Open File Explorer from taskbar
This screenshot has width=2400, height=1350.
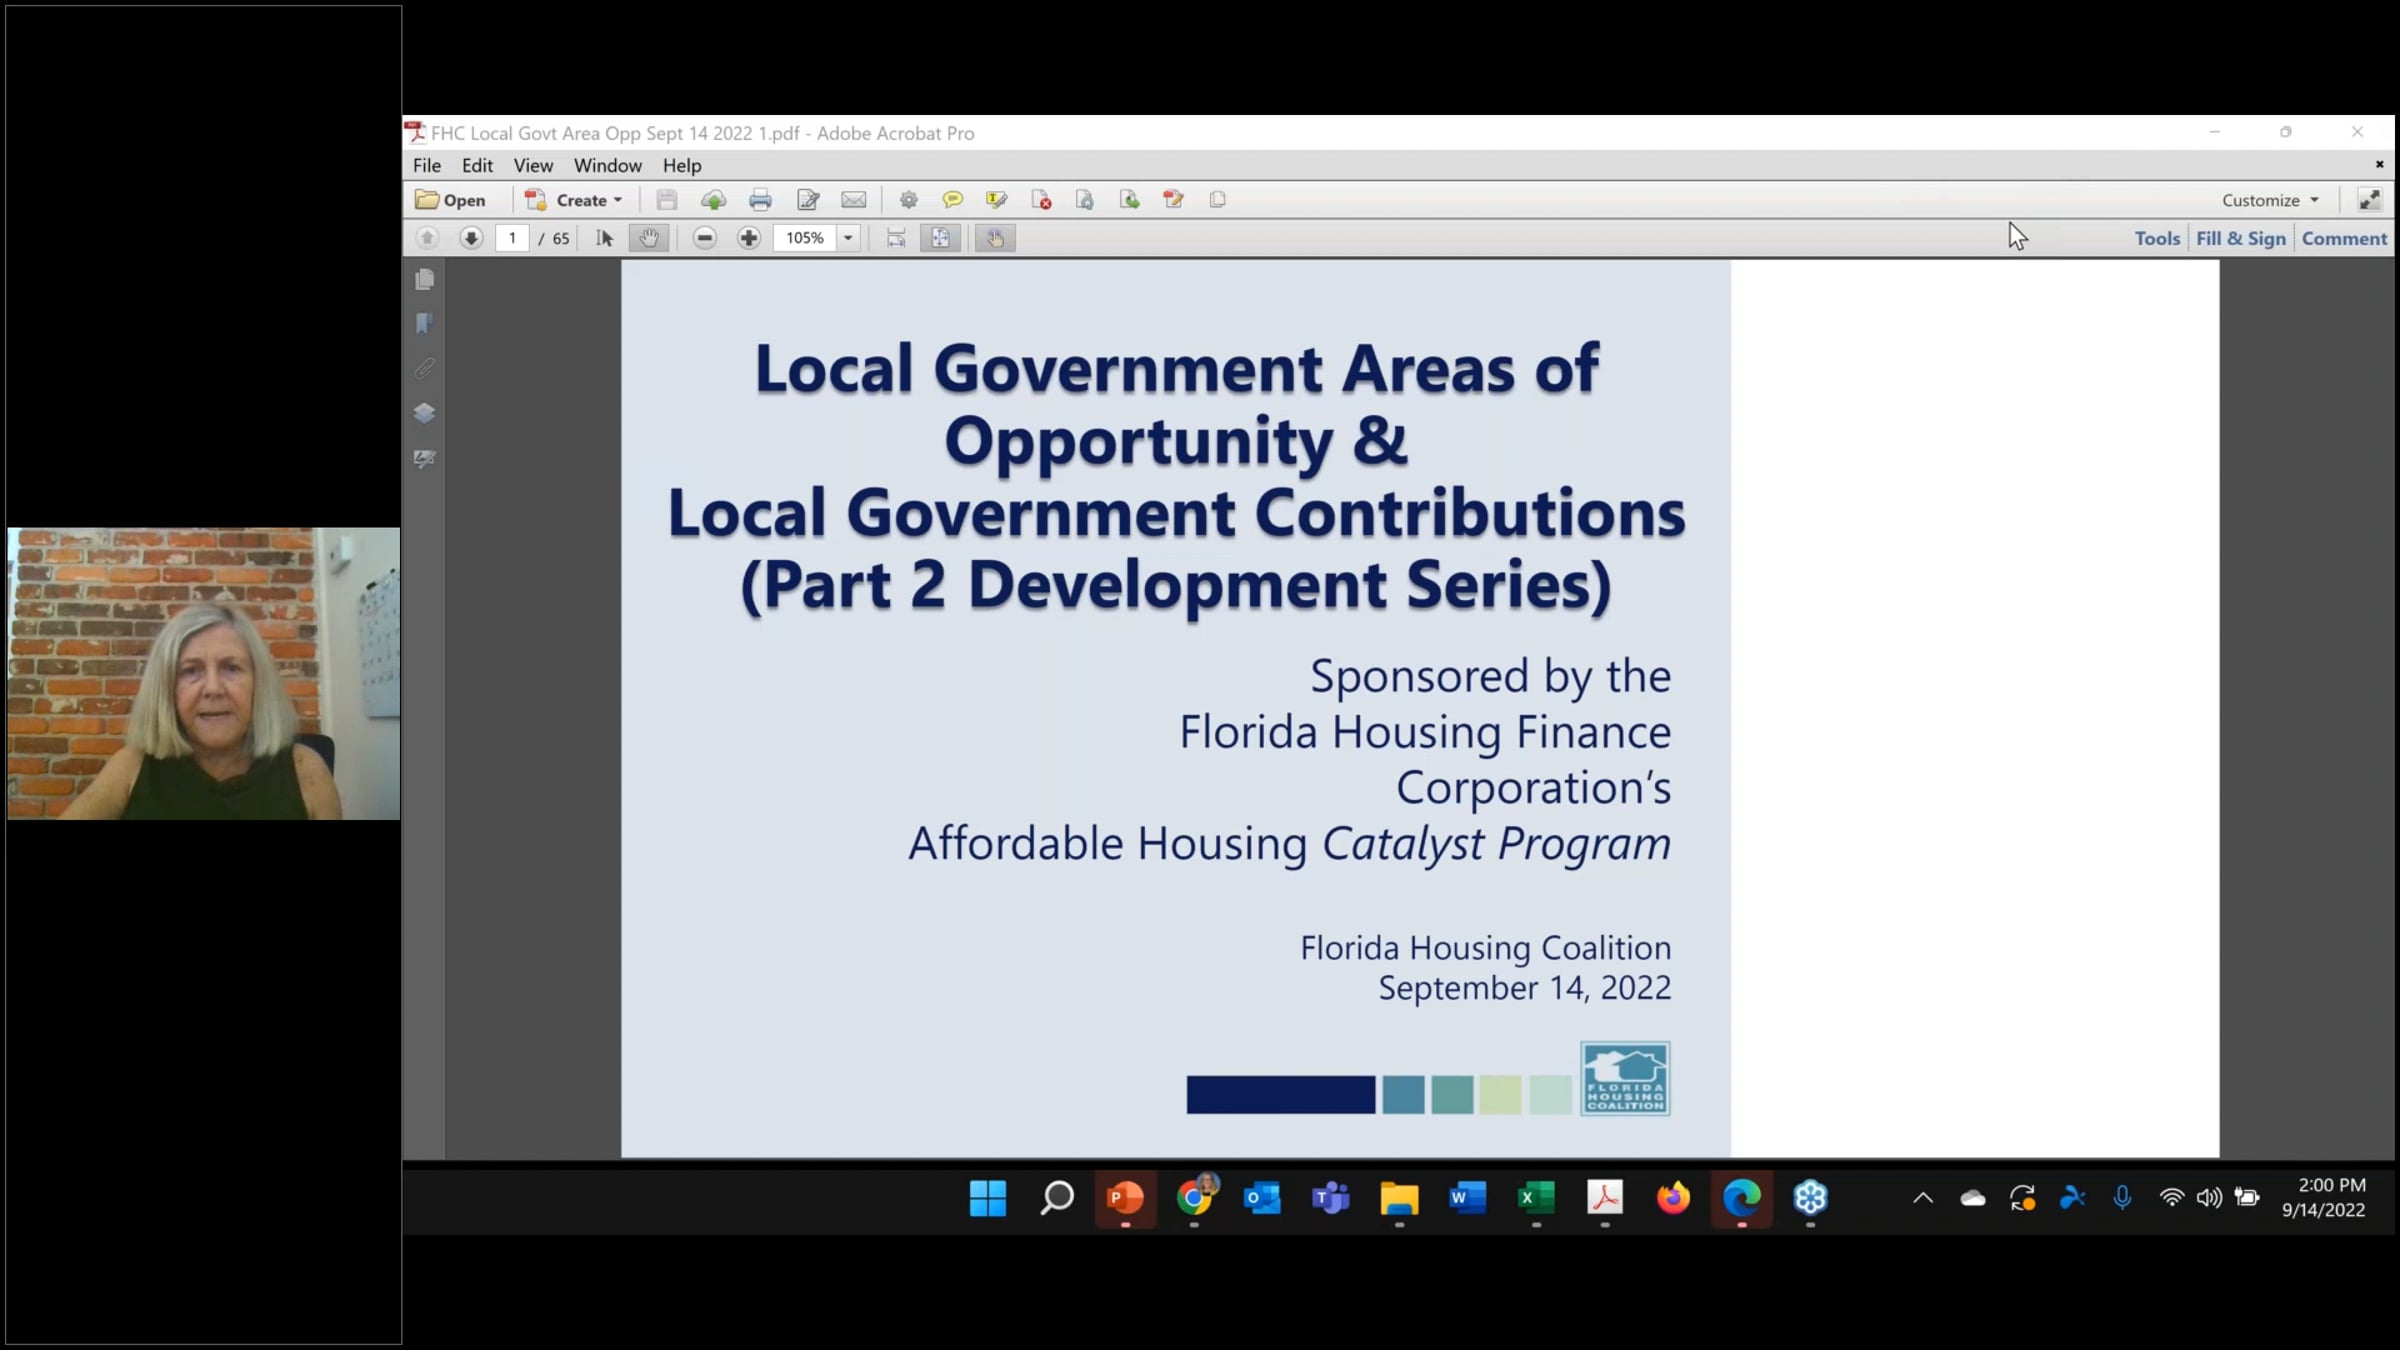point(1399,1198)
